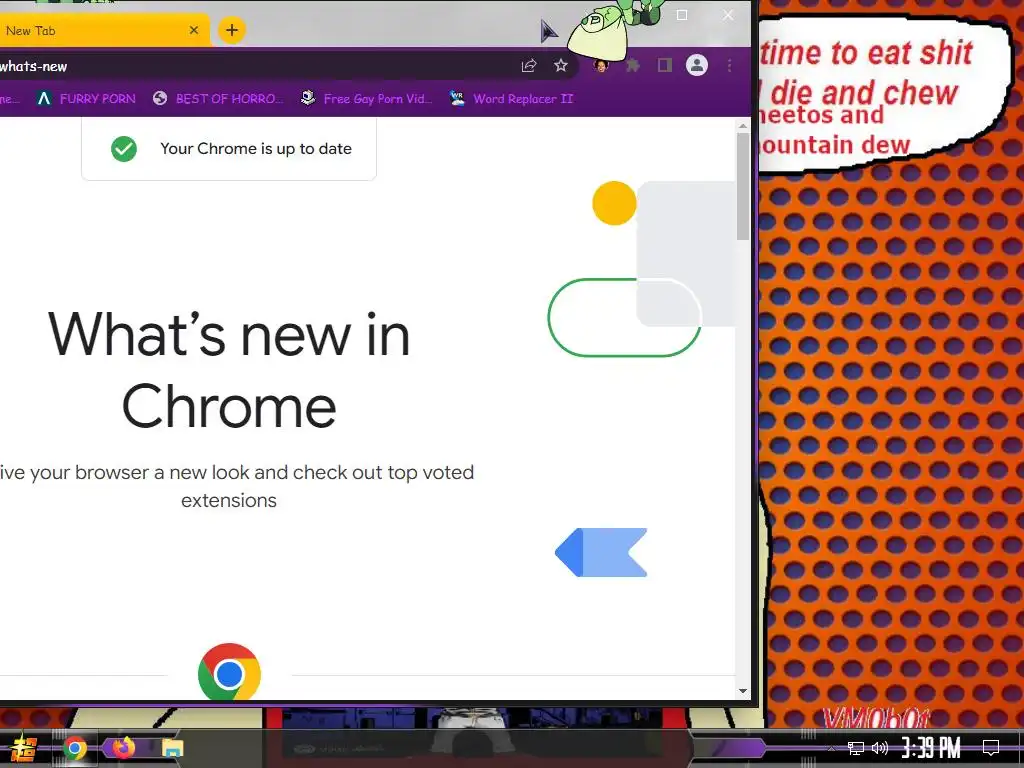Show hidden tray icons chevron

tap(831, 748)
